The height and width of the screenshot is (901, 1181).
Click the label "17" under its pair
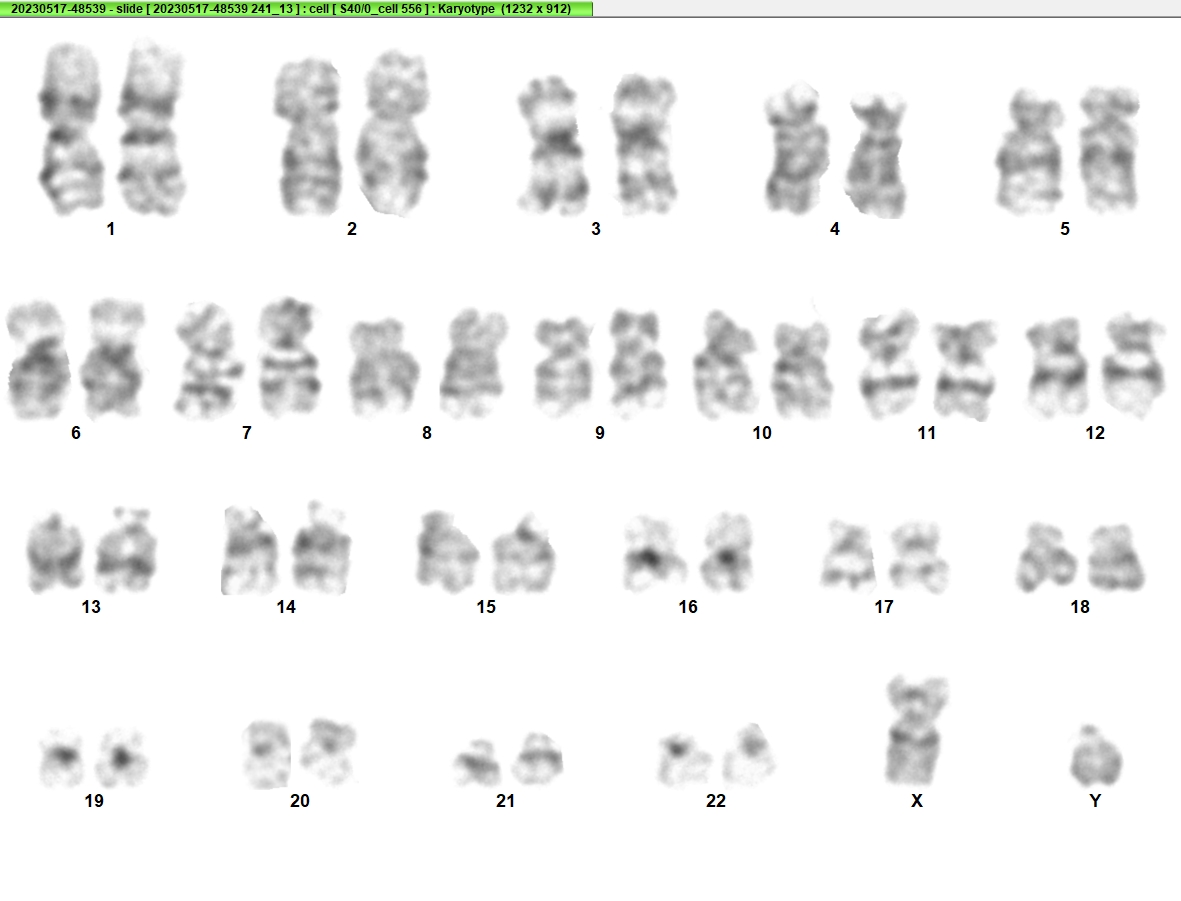(884, 607)
